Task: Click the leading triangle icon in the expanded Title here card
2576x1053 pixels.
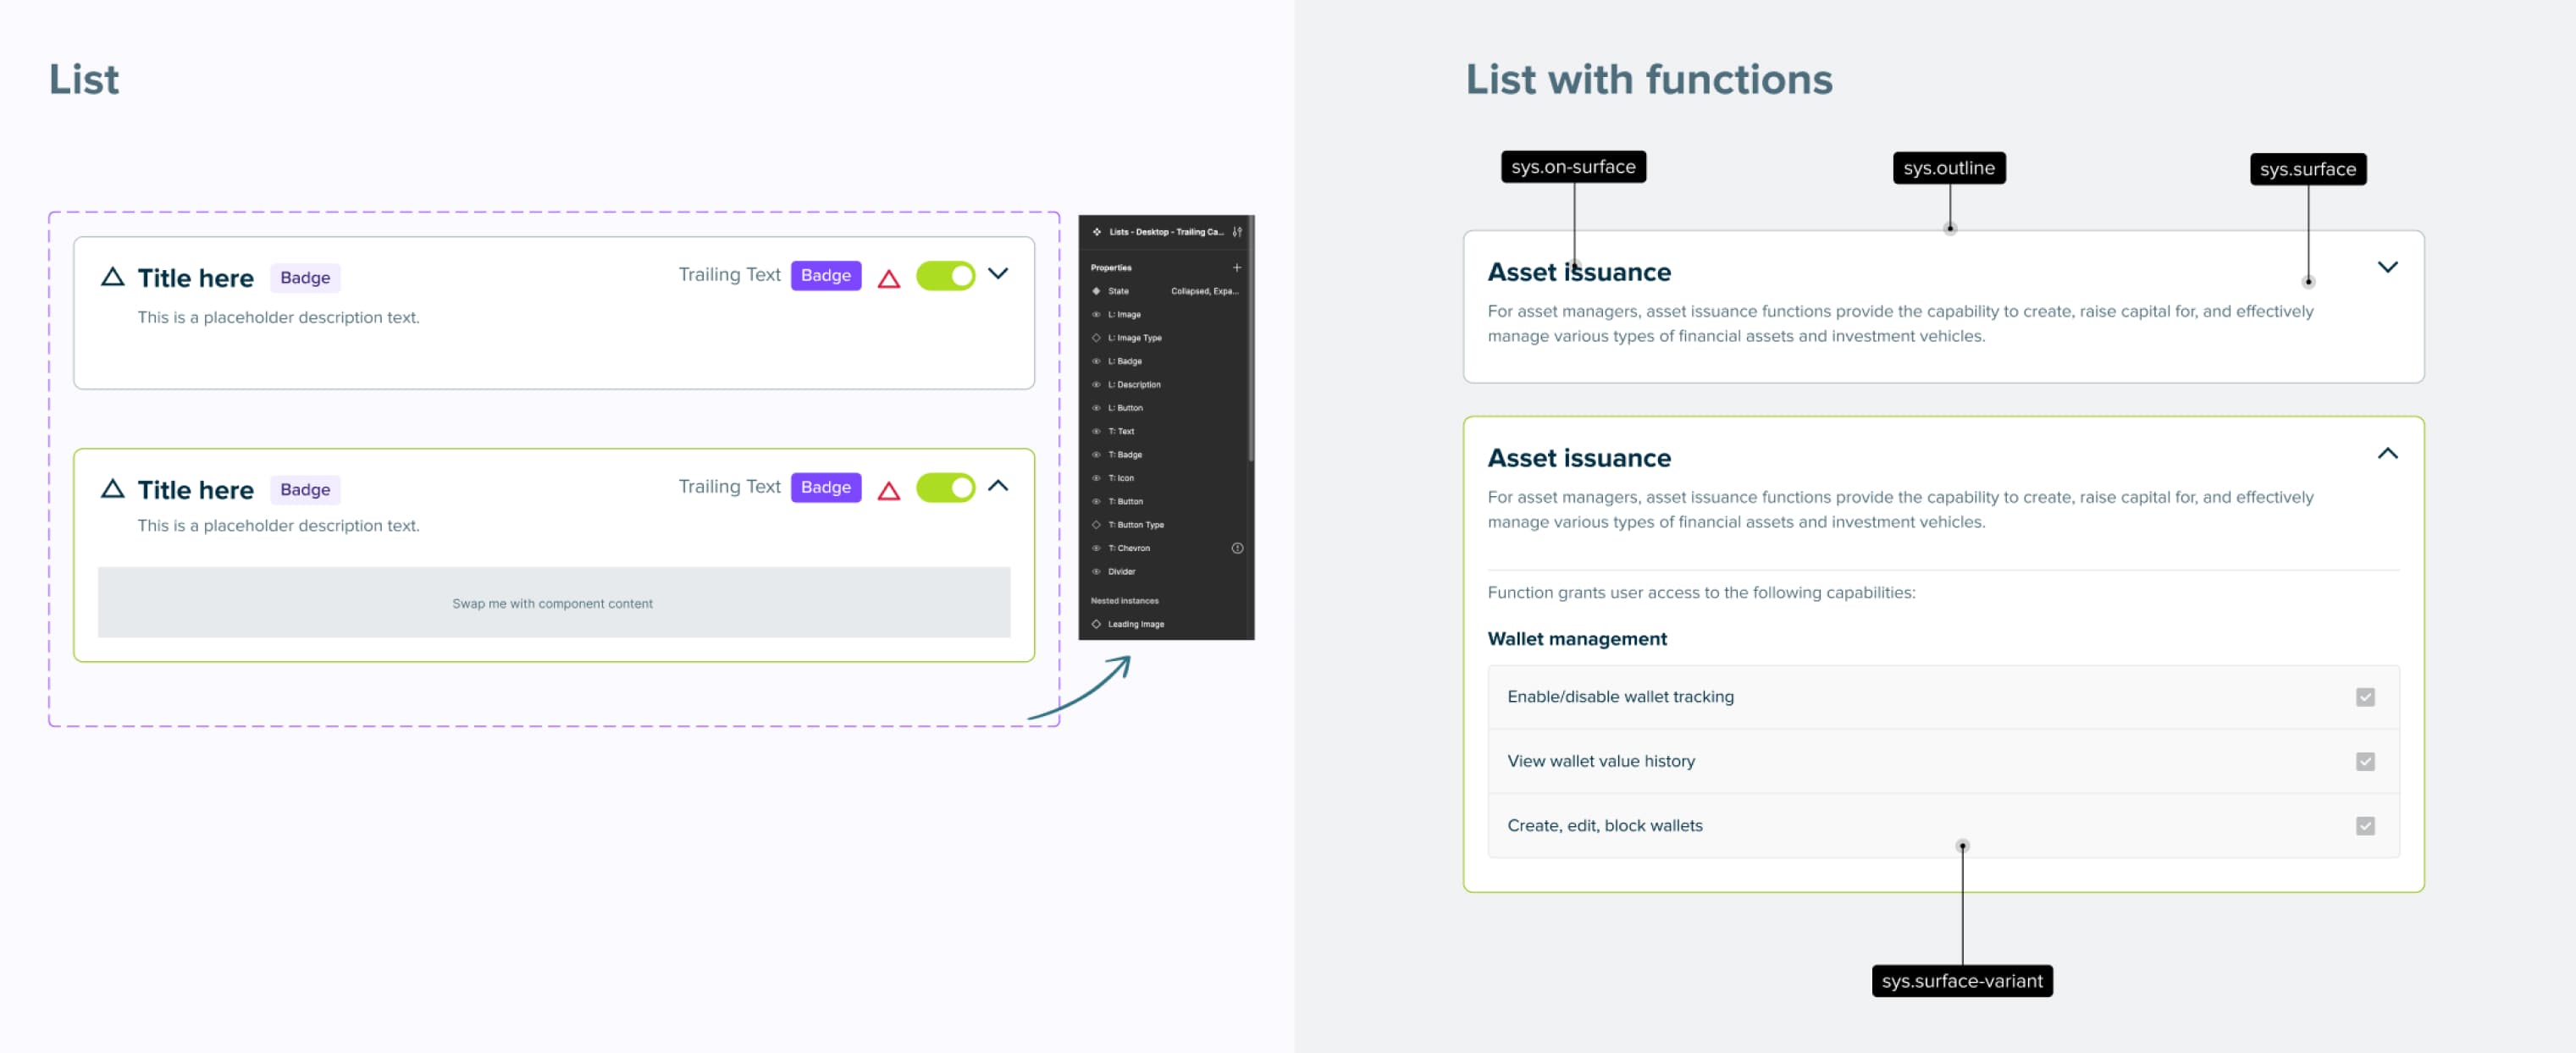Action: click(113, 489)
